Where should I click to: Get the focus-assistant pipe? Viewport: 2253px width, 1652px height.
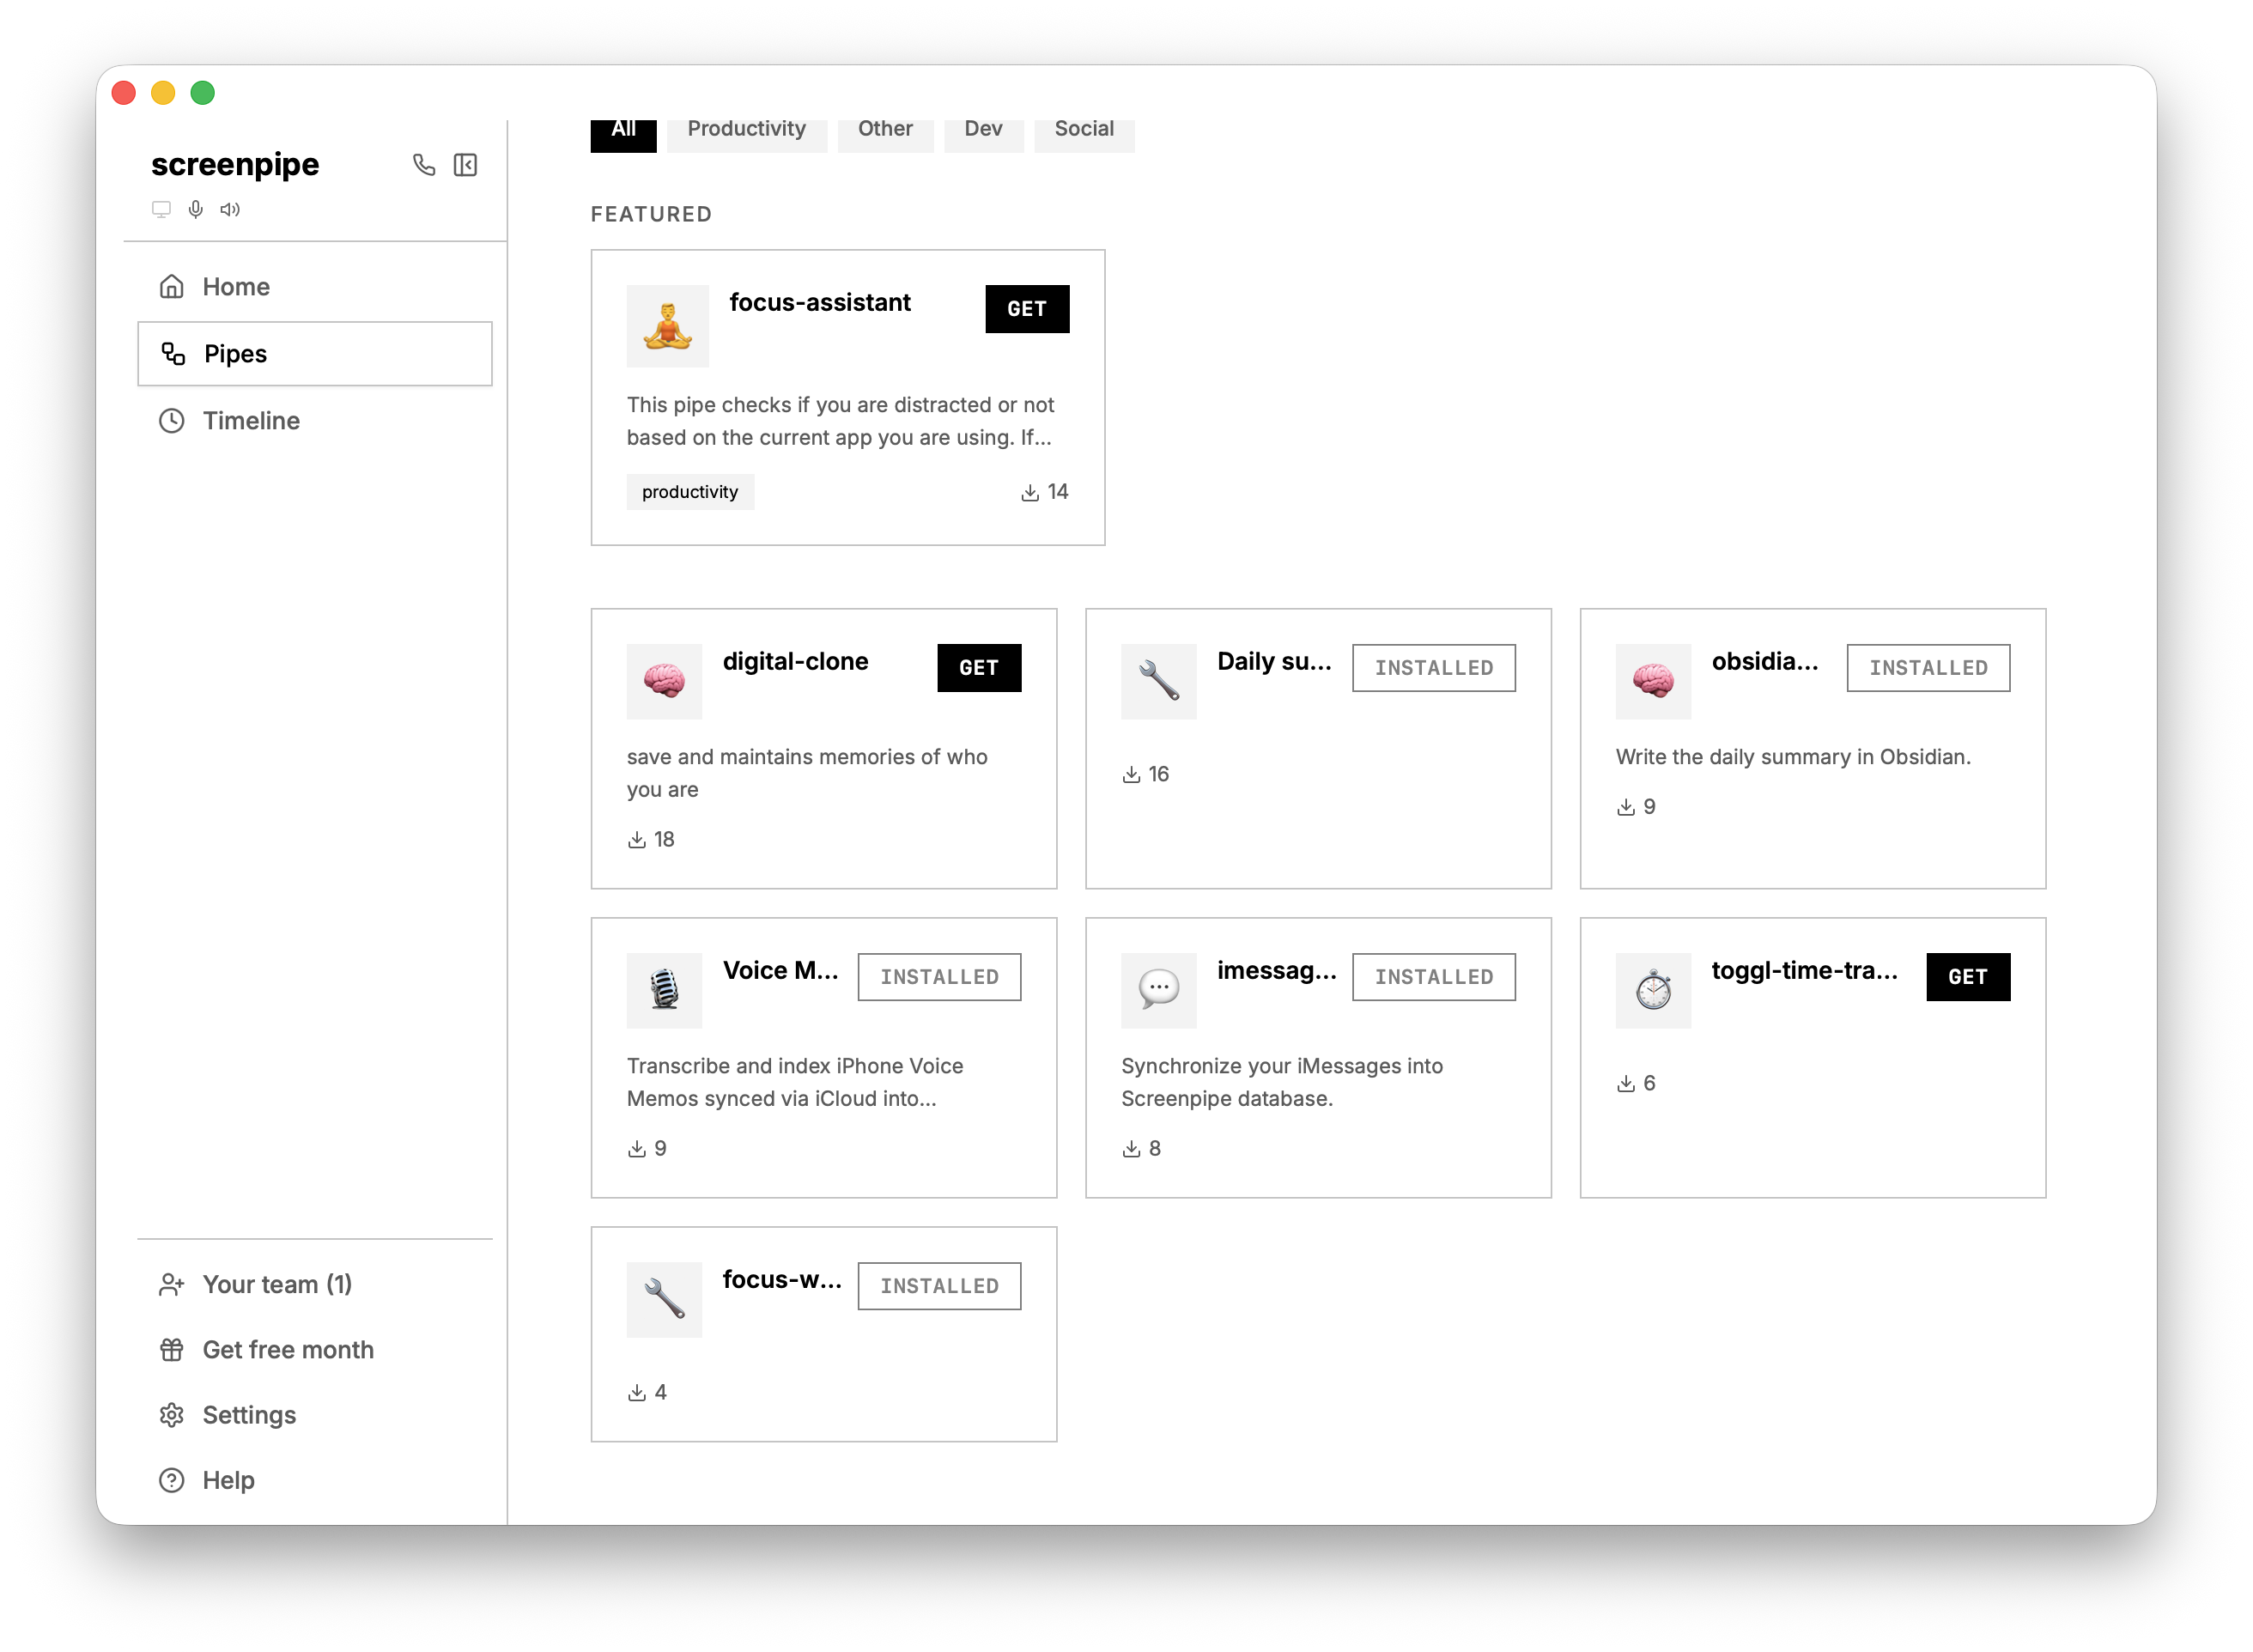[x=1027, y=309]
